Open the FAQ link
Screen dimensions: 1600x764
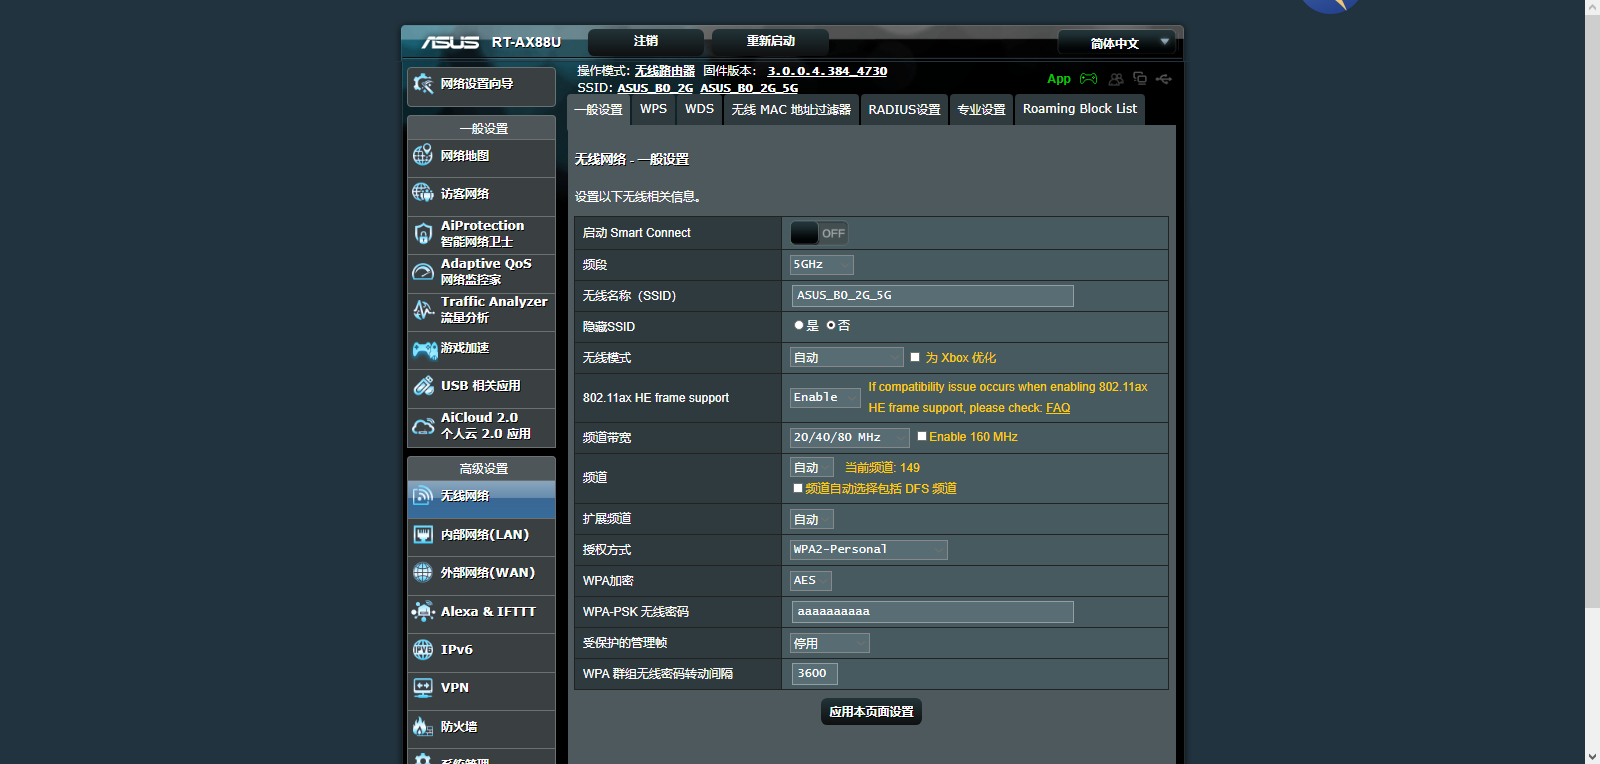pos(1058,408)
